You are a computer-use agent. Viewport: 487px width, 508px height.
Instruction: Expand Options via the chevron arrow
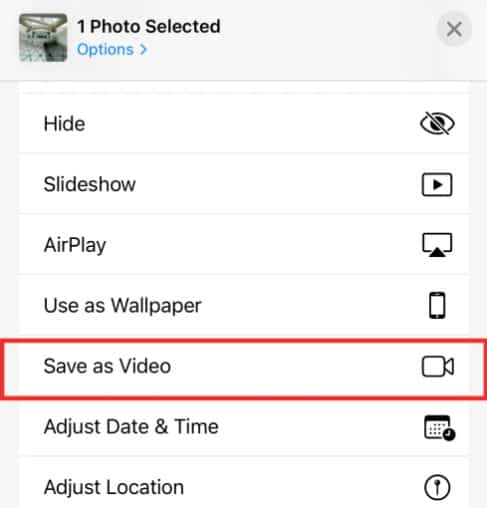(x=143, y=50)
